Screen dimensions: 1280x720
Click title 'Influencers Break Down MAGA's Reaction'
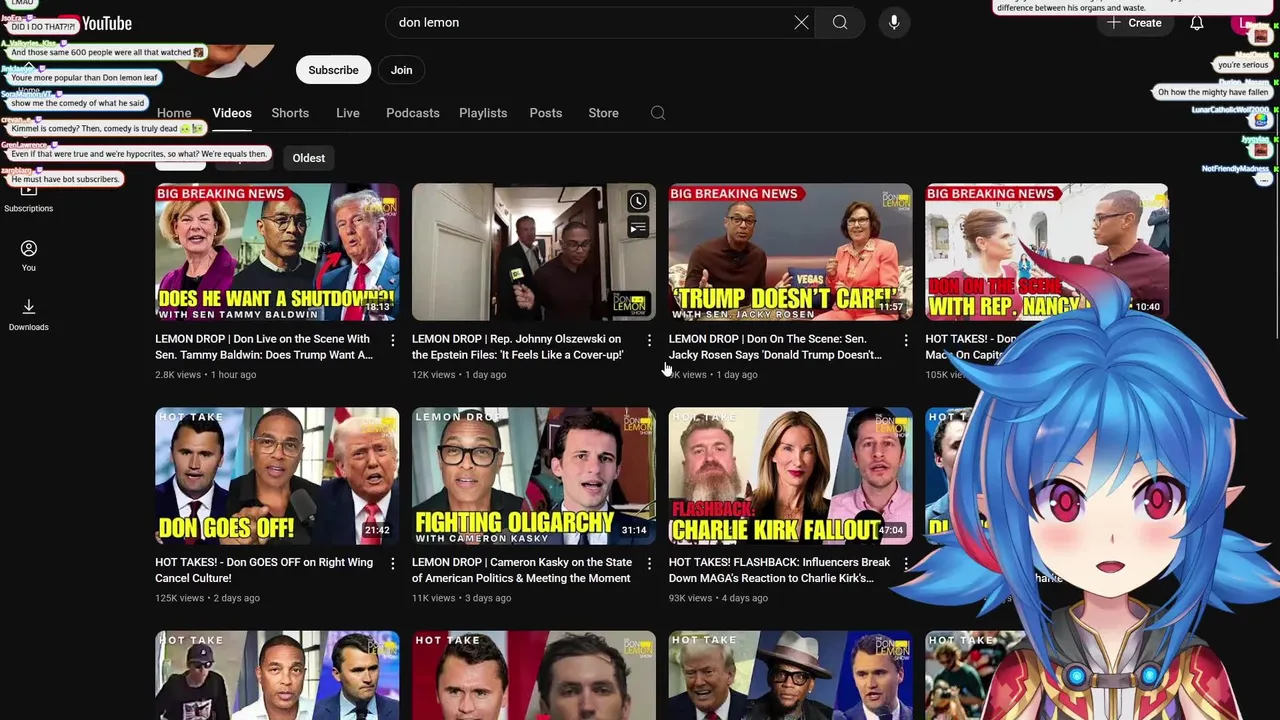(x=779, y=570)
